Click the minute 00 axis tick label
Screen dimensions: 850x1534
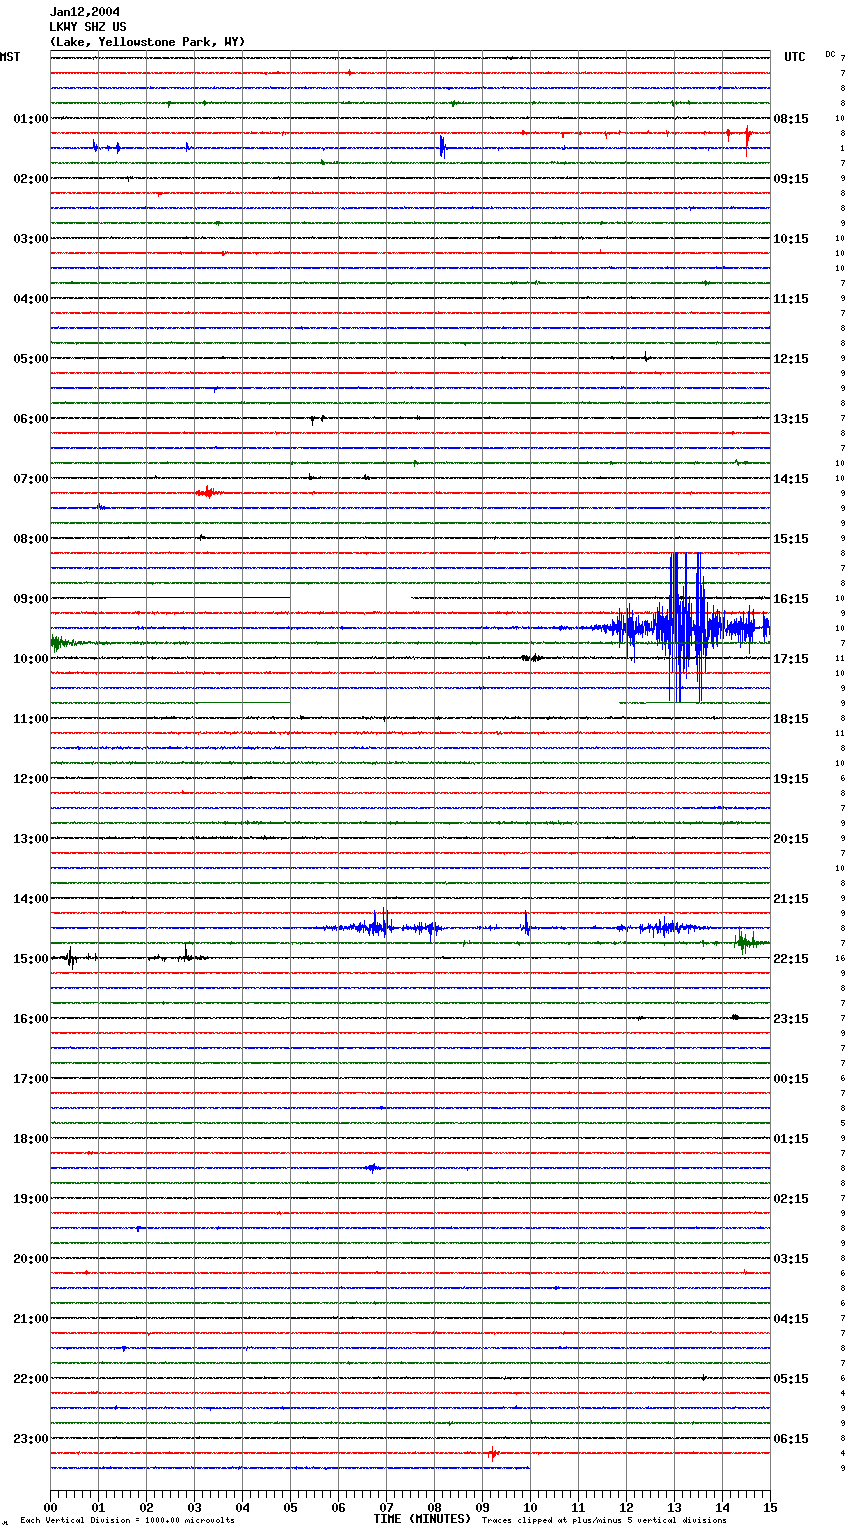click(50, 1507)
